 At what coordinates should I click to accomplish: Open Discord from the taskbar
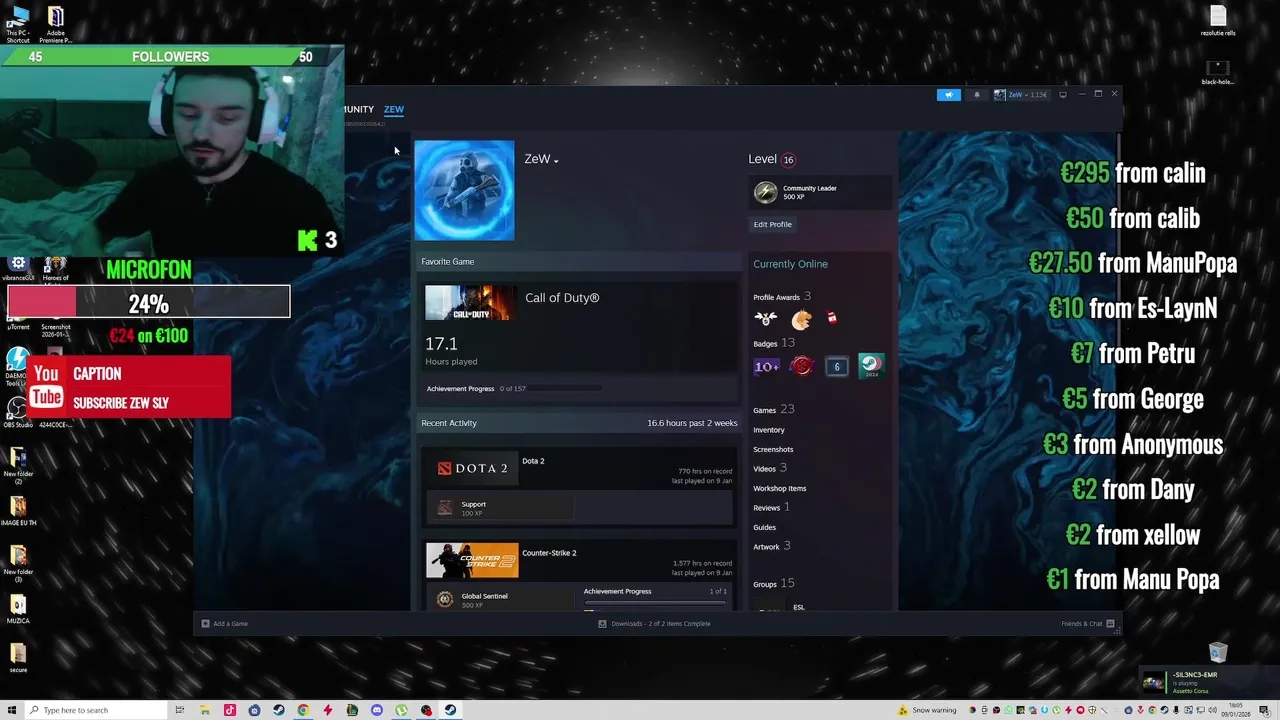(x=377, y=710)
